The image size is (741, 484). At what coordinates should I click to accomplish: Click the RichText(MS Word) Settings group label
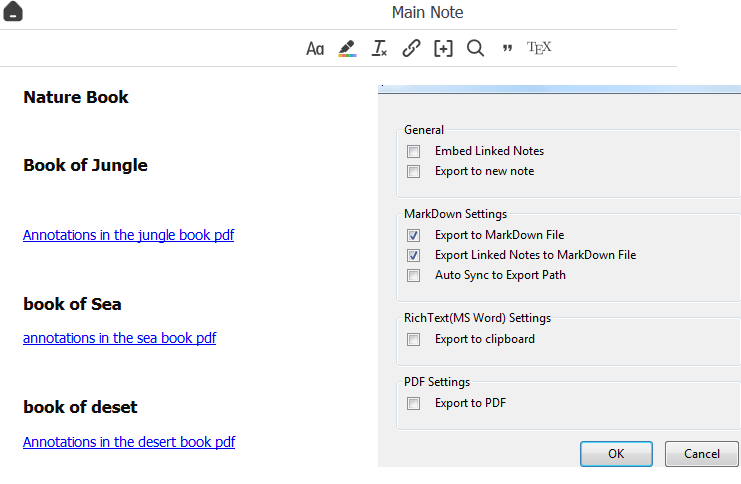click(477, 318)
